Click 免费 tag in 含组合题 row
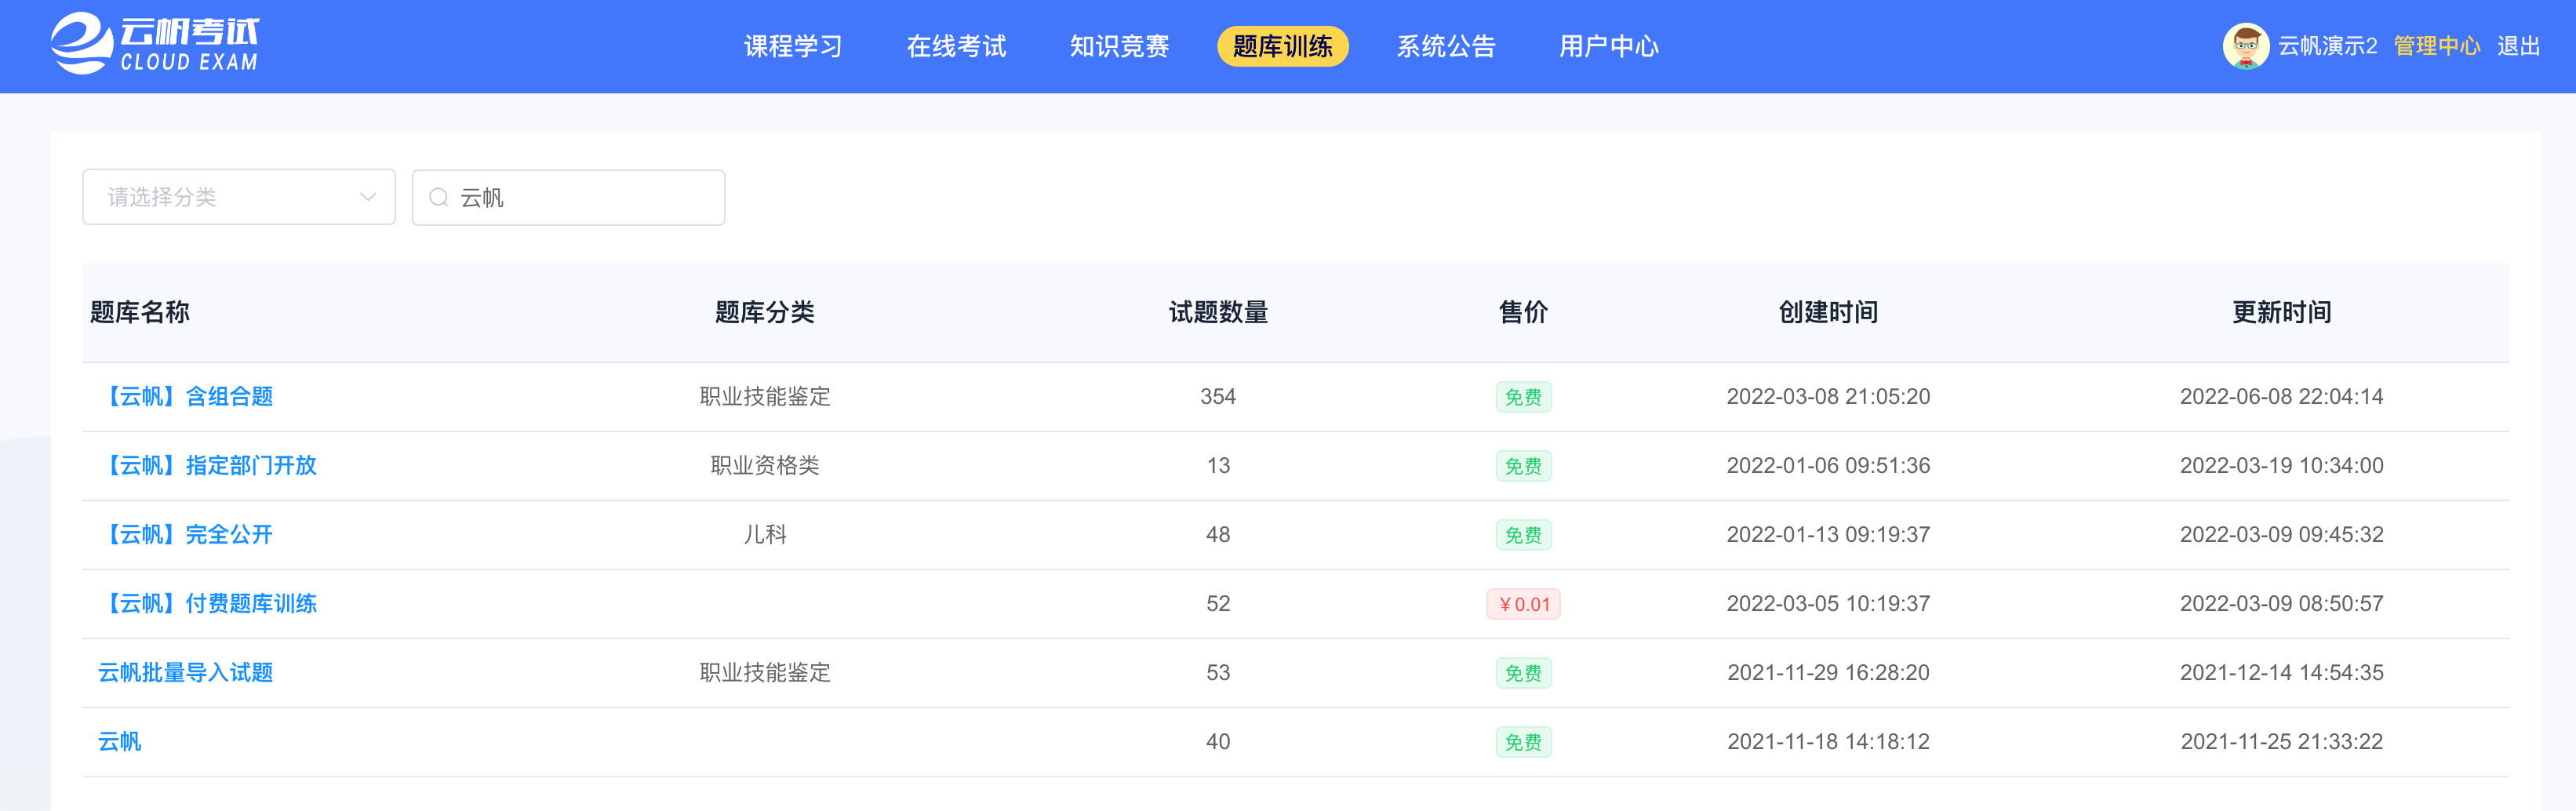The height and width of the screenshot is (811, 2576). pos(1523,397)
